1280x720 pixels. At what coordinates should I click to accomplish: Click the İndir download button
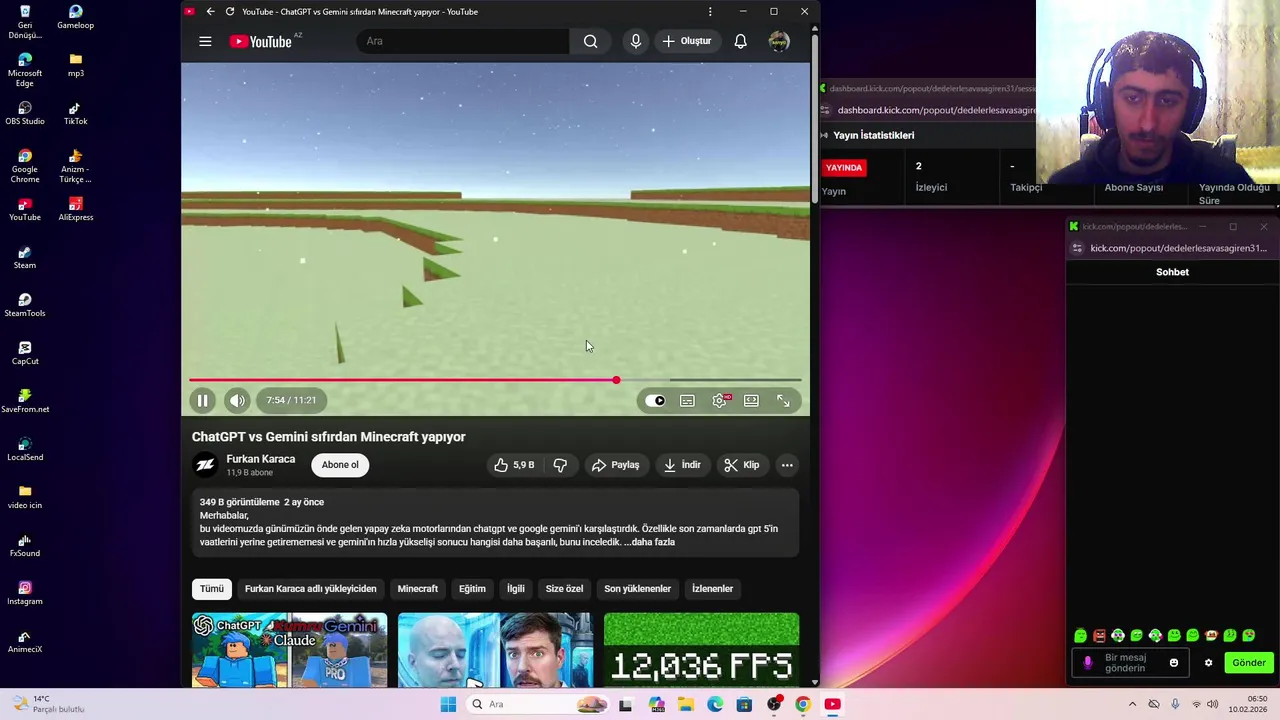point(682,465)
